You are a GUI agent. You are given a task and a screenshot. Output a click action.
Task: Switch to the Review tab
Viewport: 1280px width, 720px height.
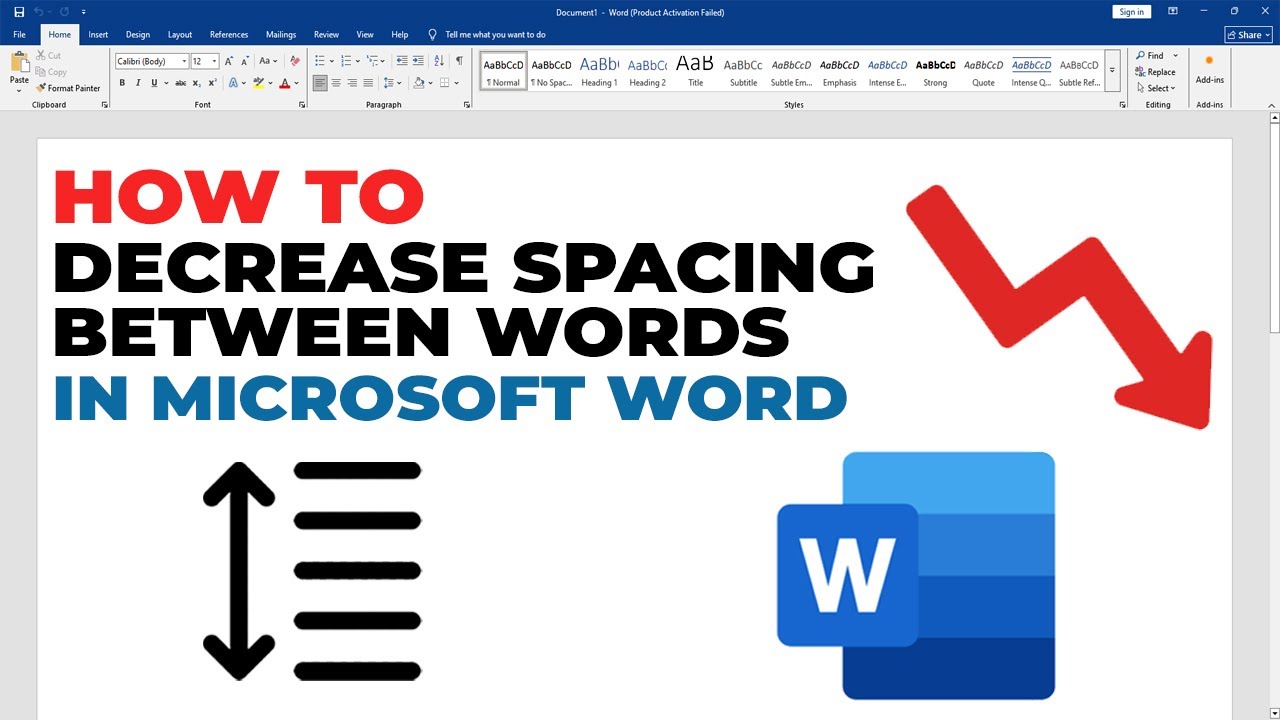326,34
